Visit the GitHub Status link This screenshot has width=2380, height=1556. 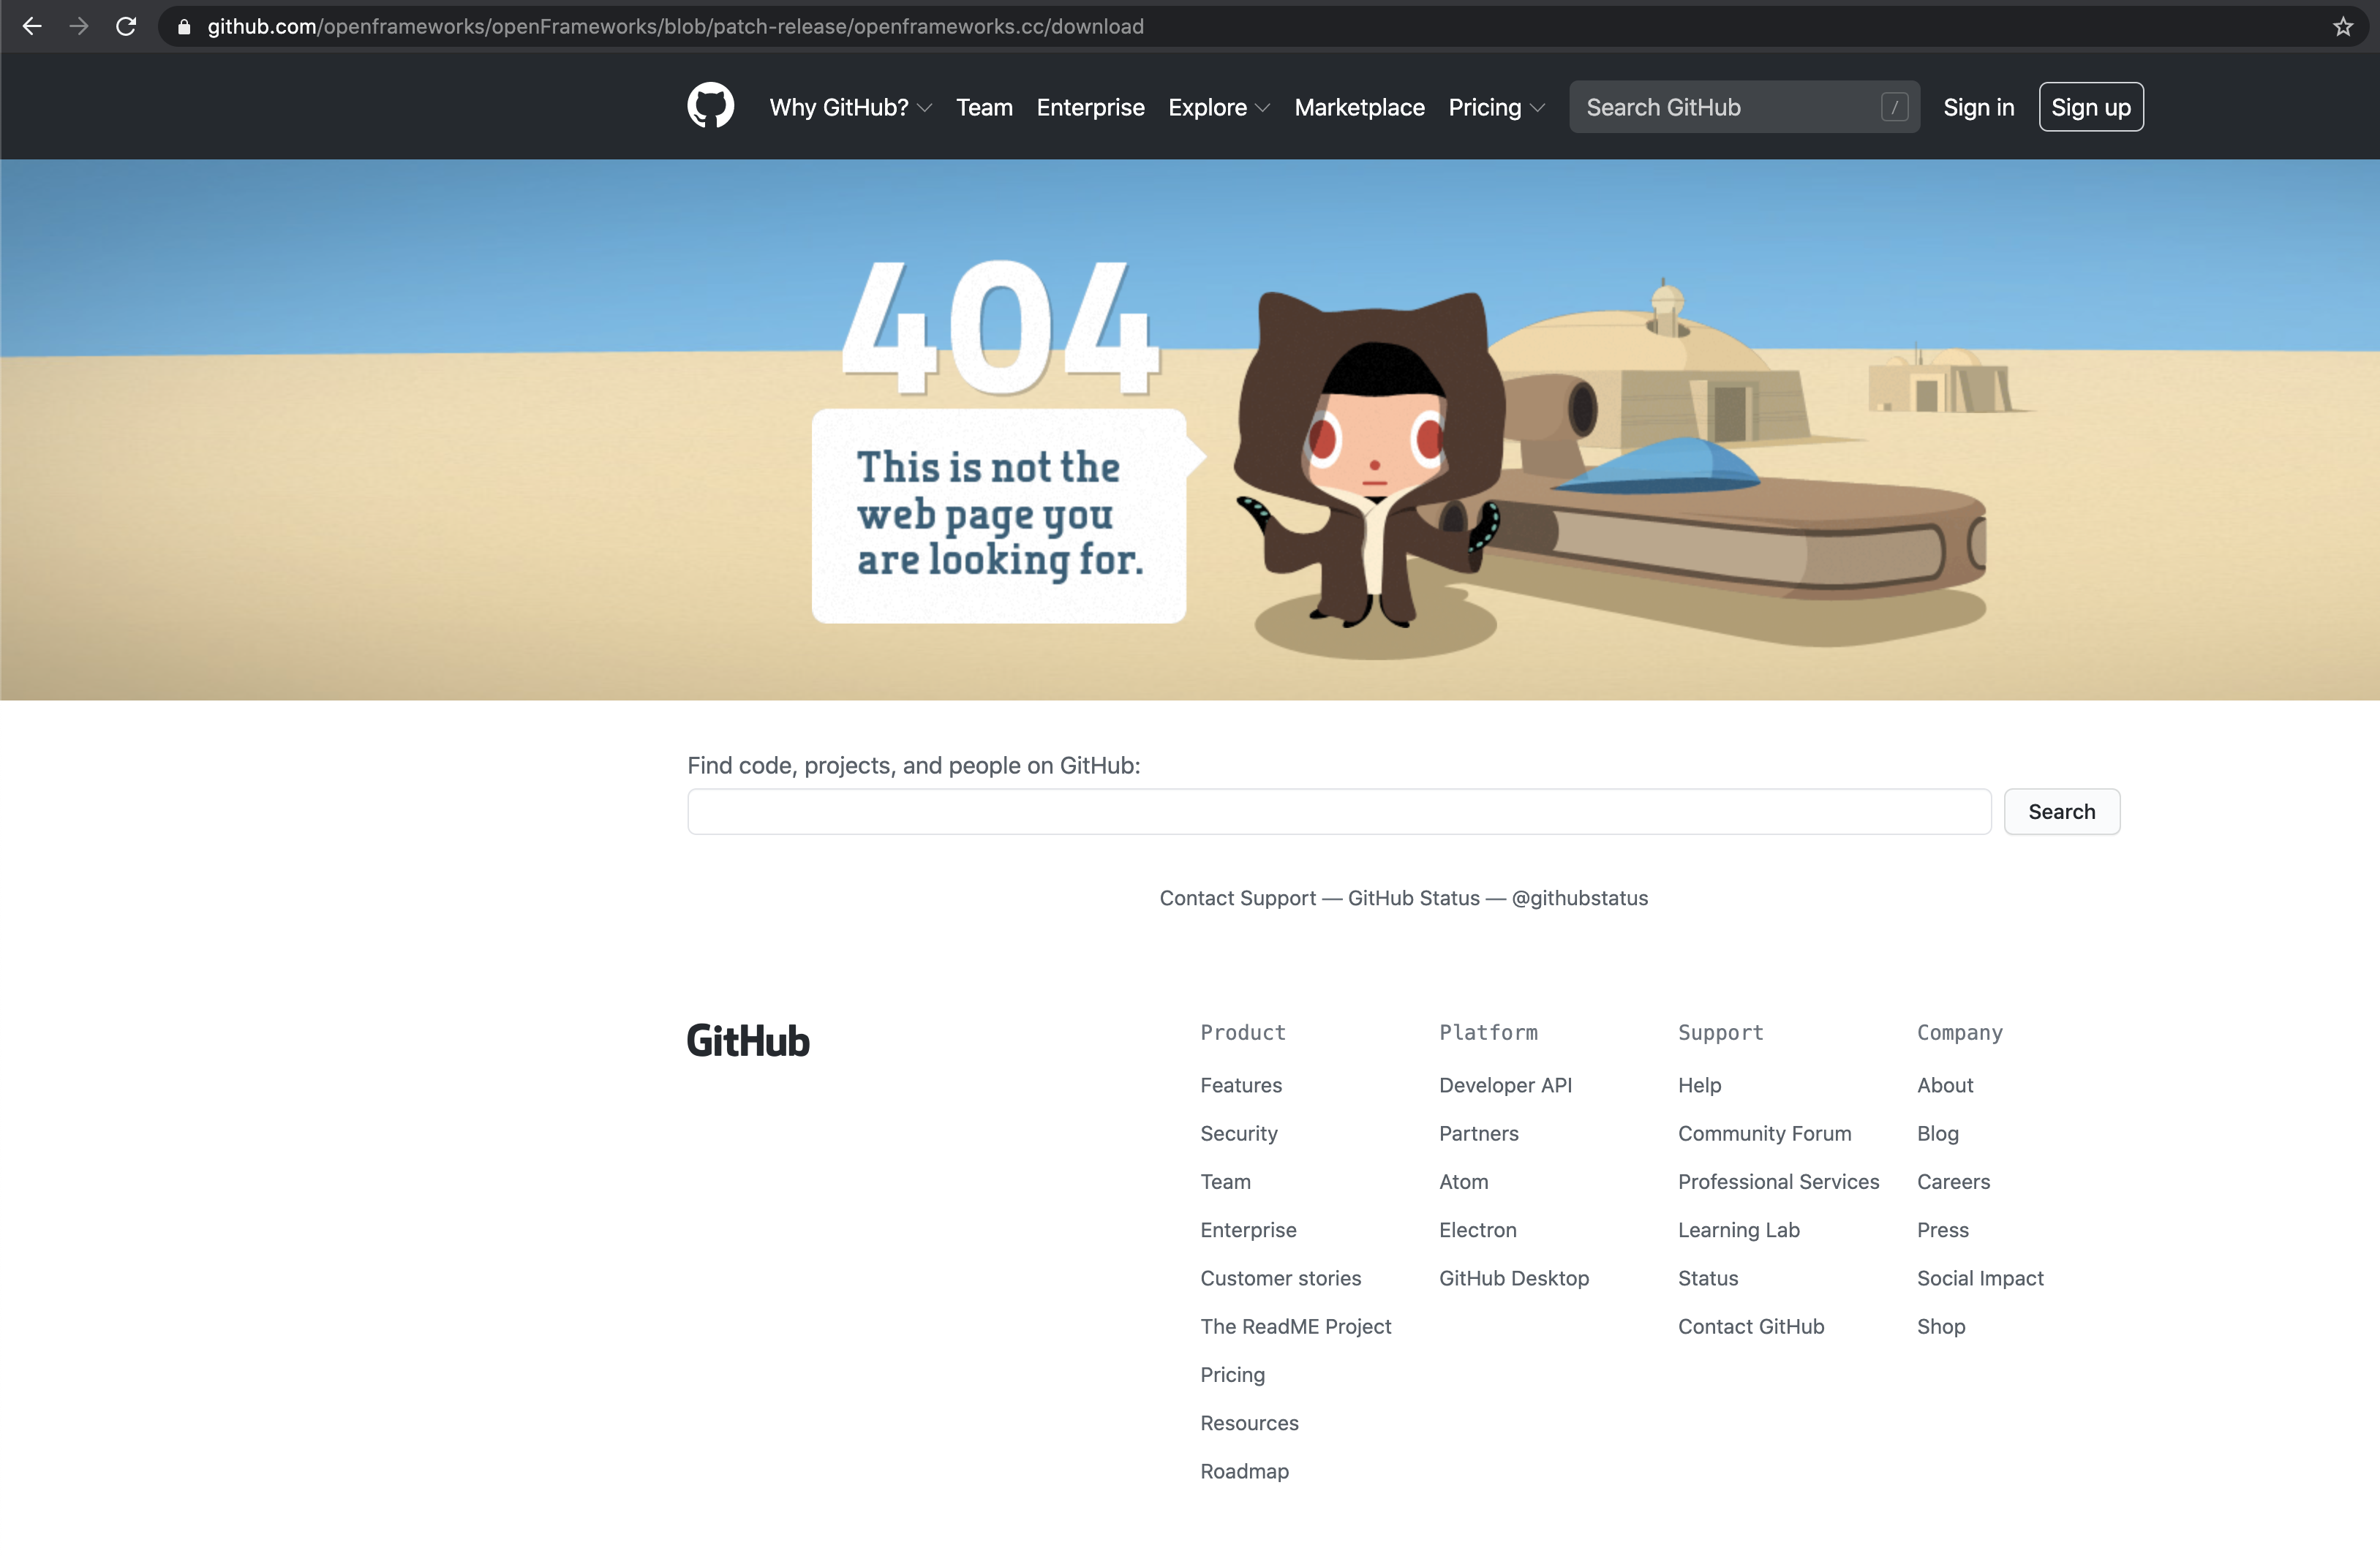click(x=1413, y=898)
